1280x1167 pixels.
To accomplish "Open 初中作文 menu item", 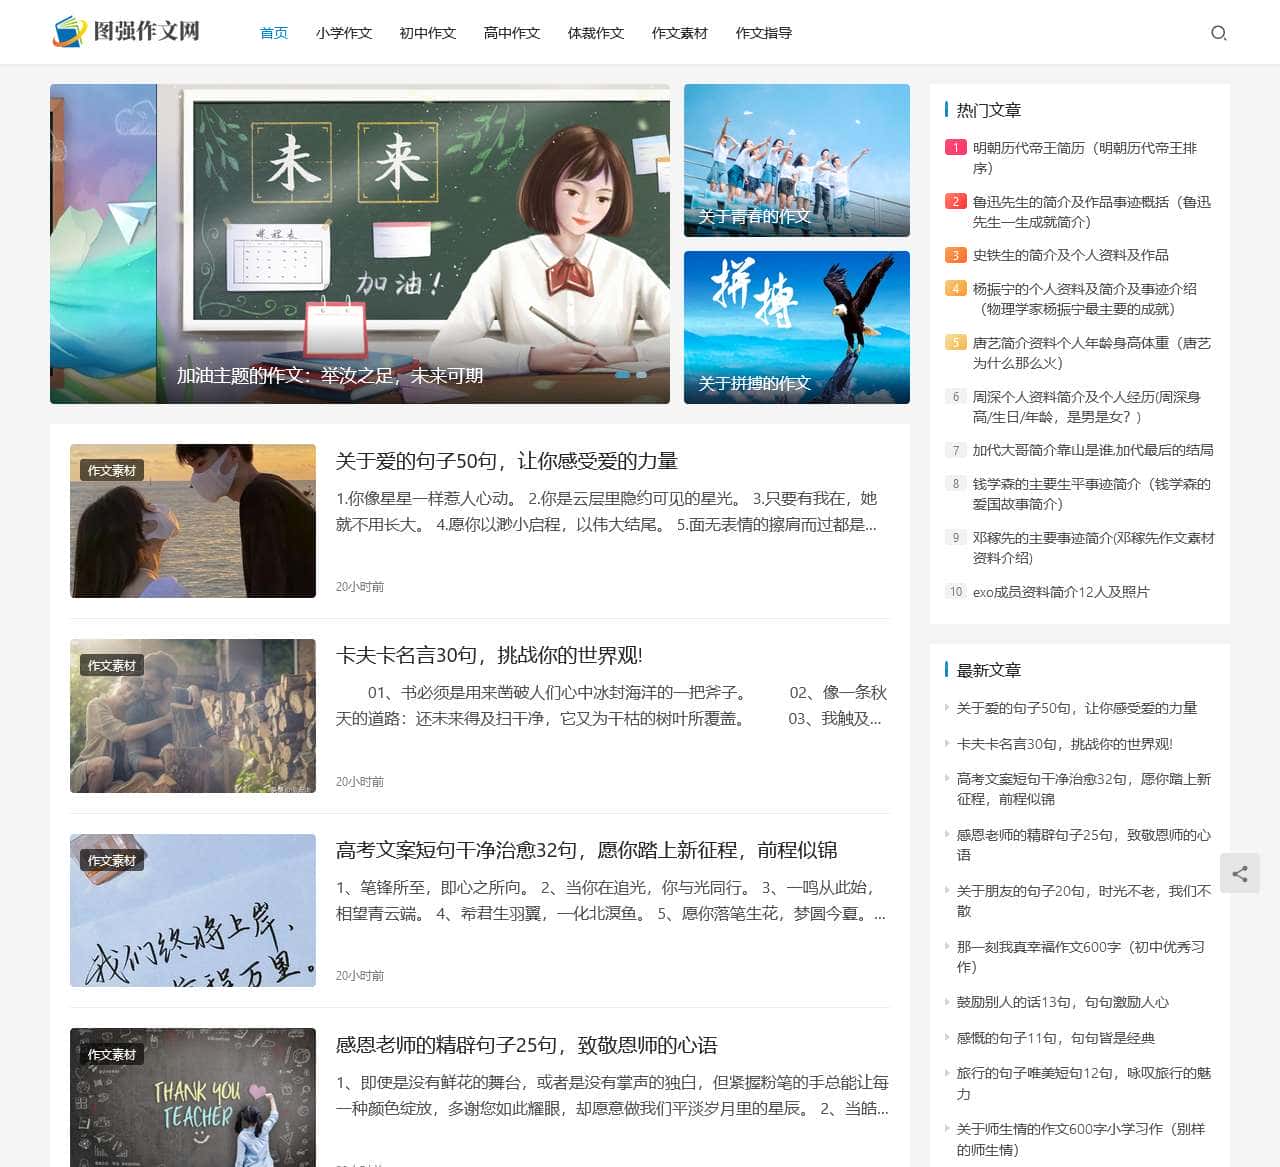I will tap(428, 33).
